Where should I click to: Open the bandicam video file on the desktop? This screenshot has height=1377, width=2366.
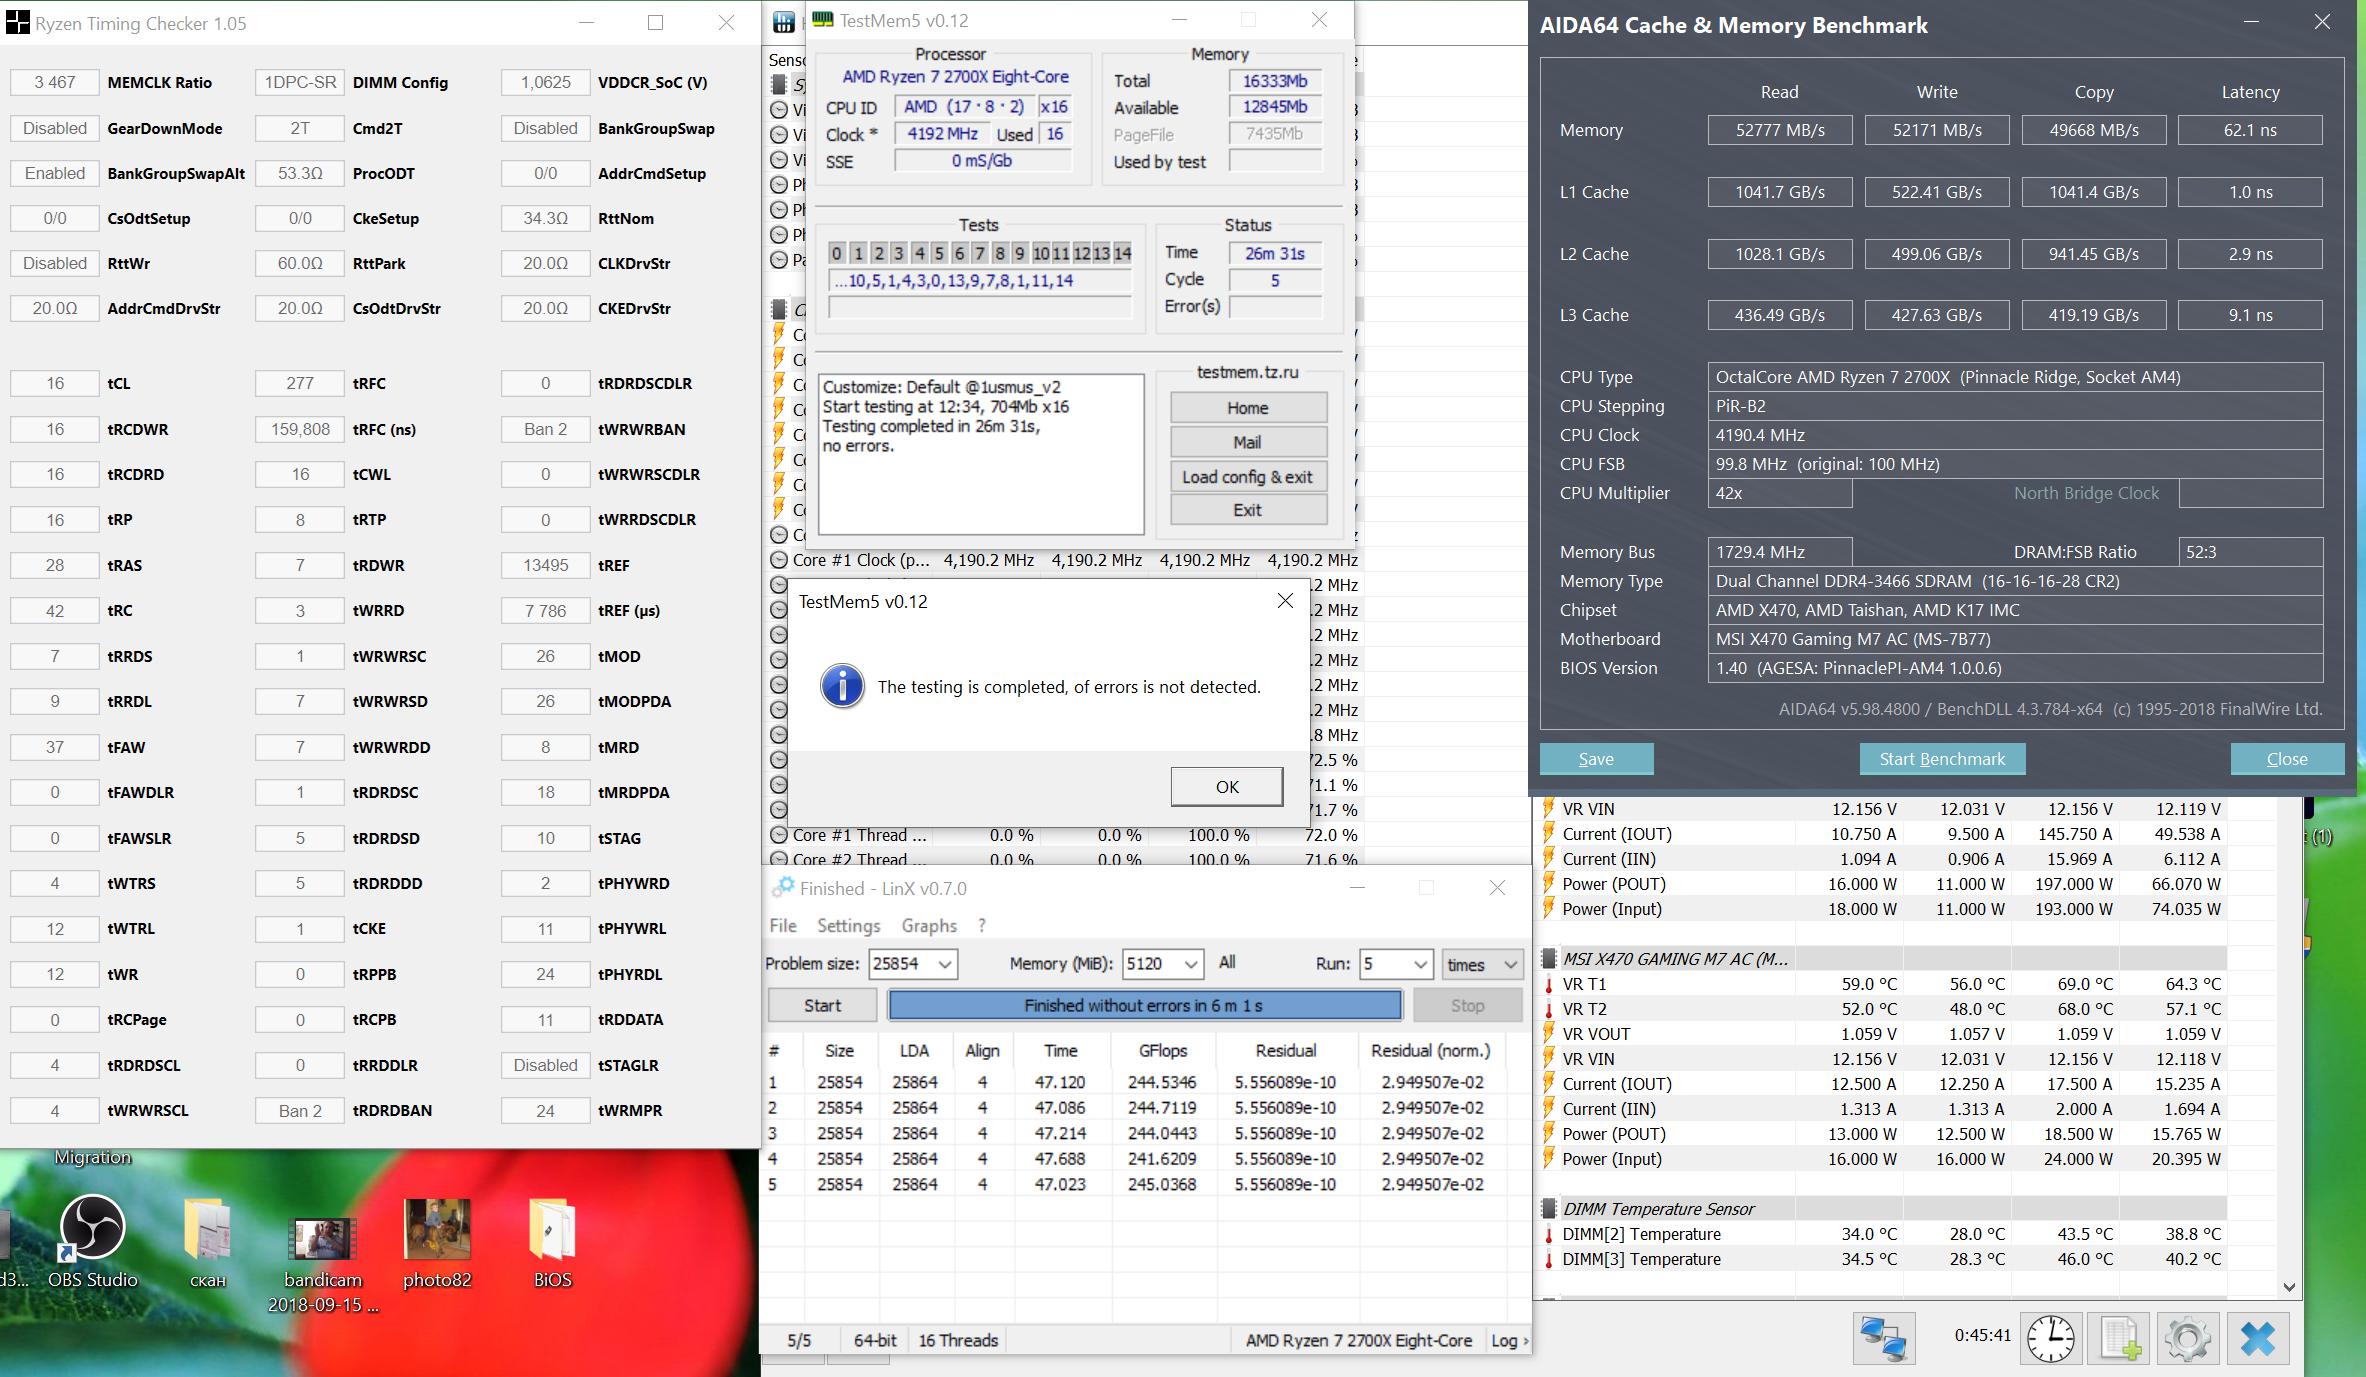coord(322,1240)
